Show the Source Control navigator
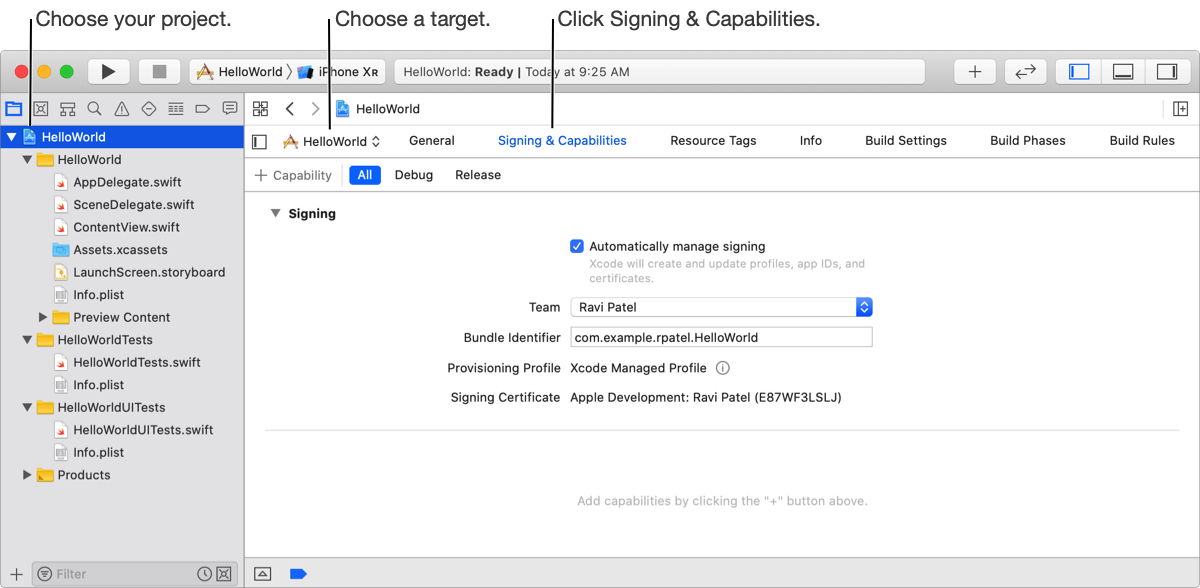The image size is (1200, 588). tap(41, 108)
